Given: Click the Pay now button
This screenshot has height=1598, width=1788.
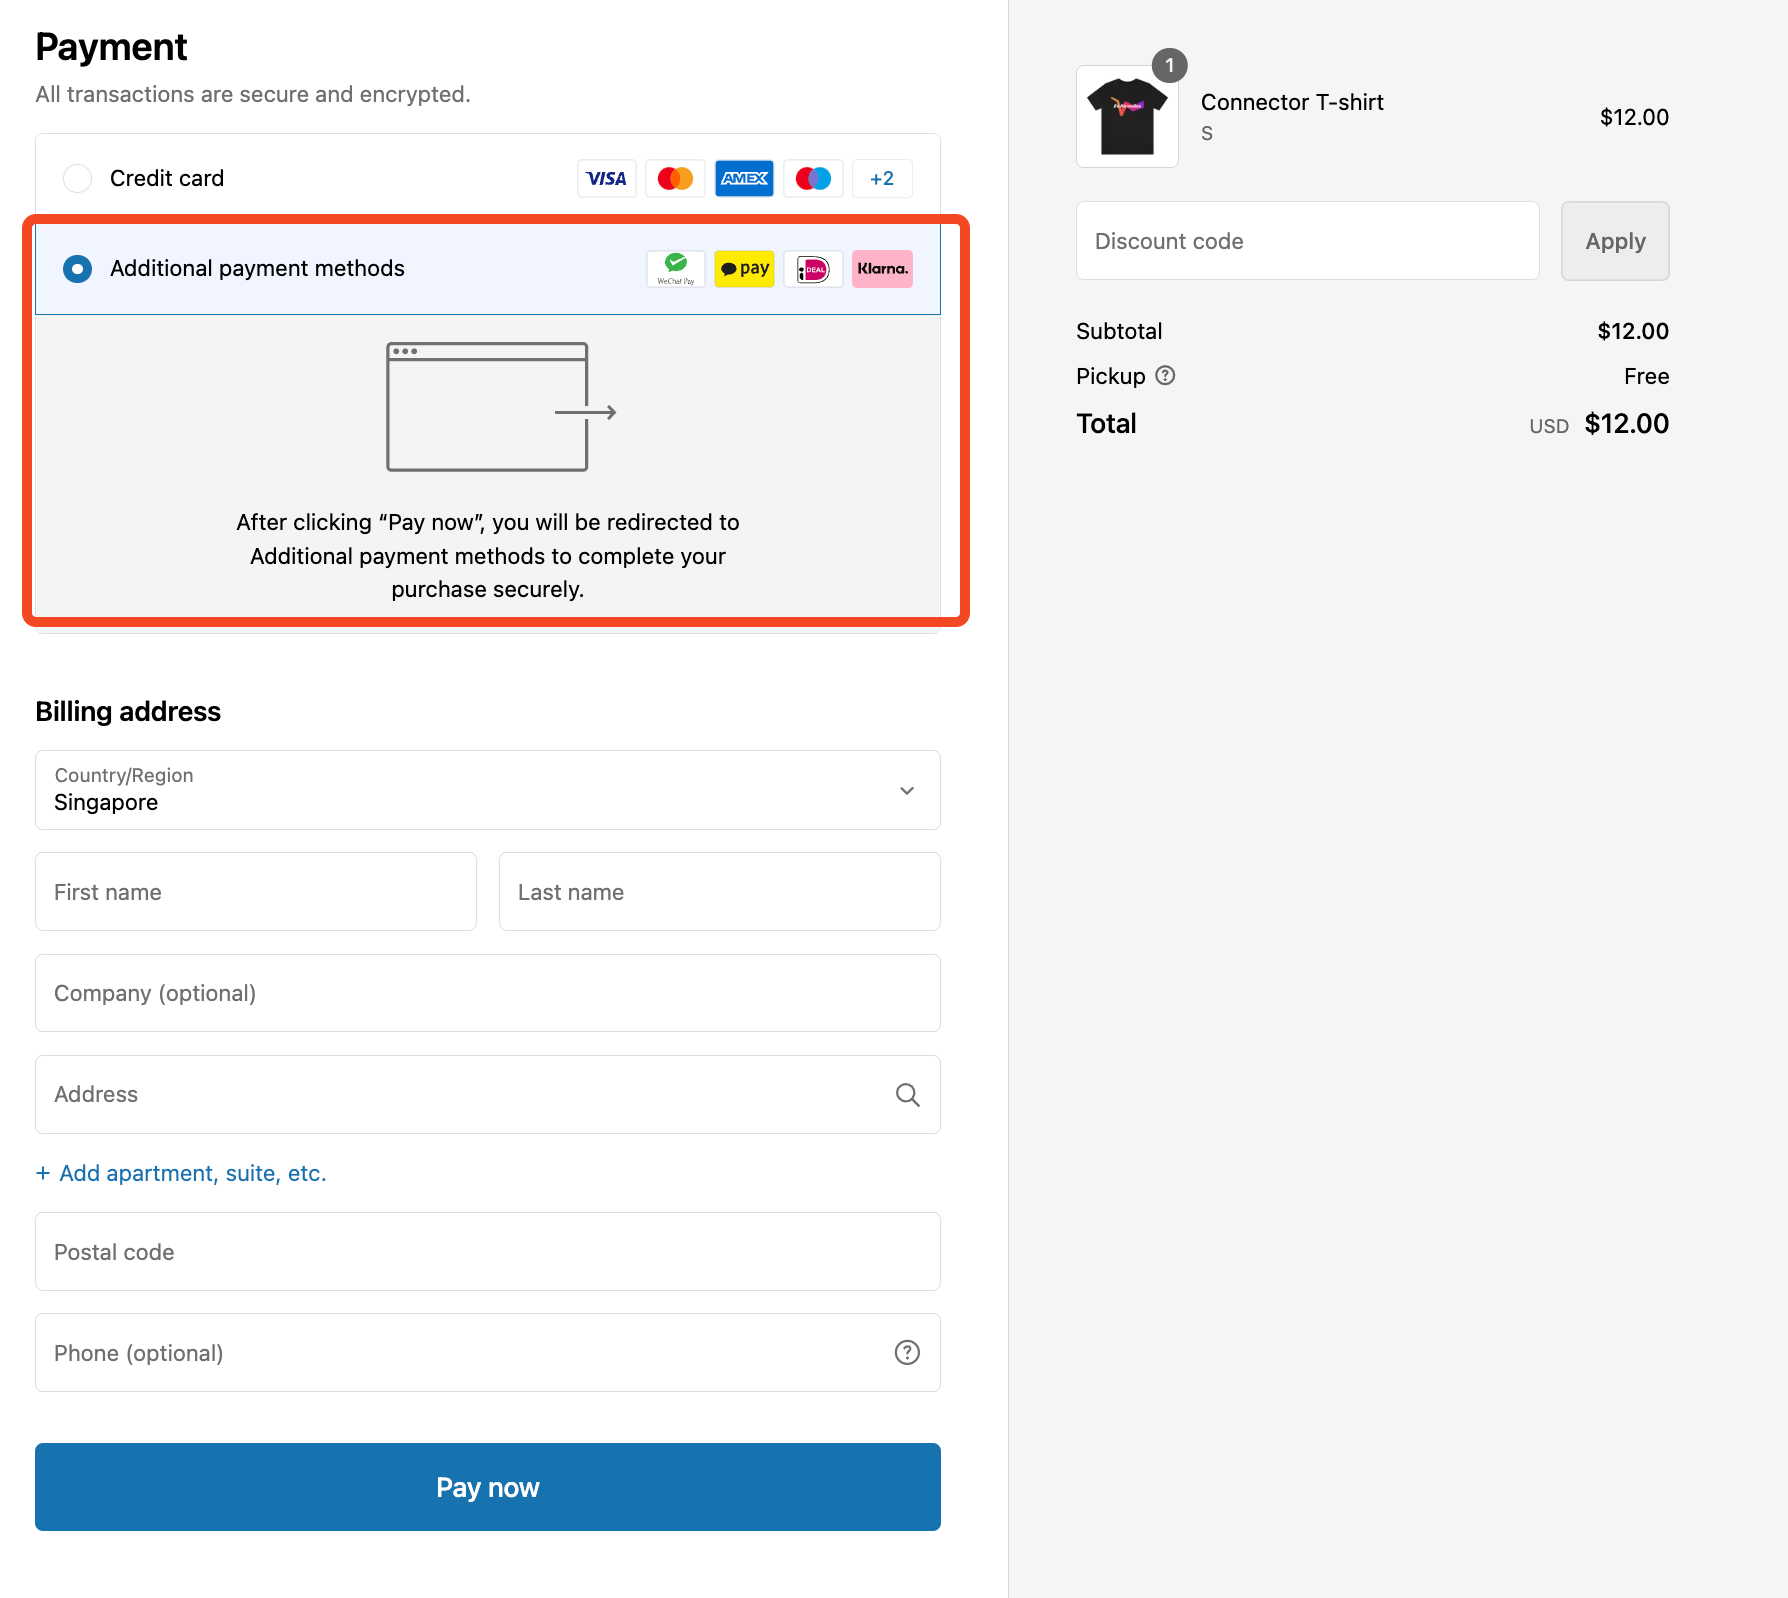Looking at the screenshot, I should pyautogui.click(x=487, y=1487).
